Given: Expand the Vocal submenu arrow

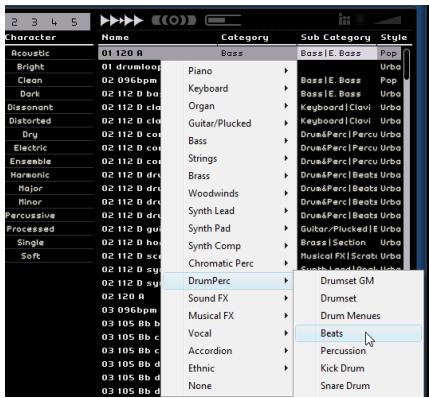Looking at the screenshot, I should [286, 333].
